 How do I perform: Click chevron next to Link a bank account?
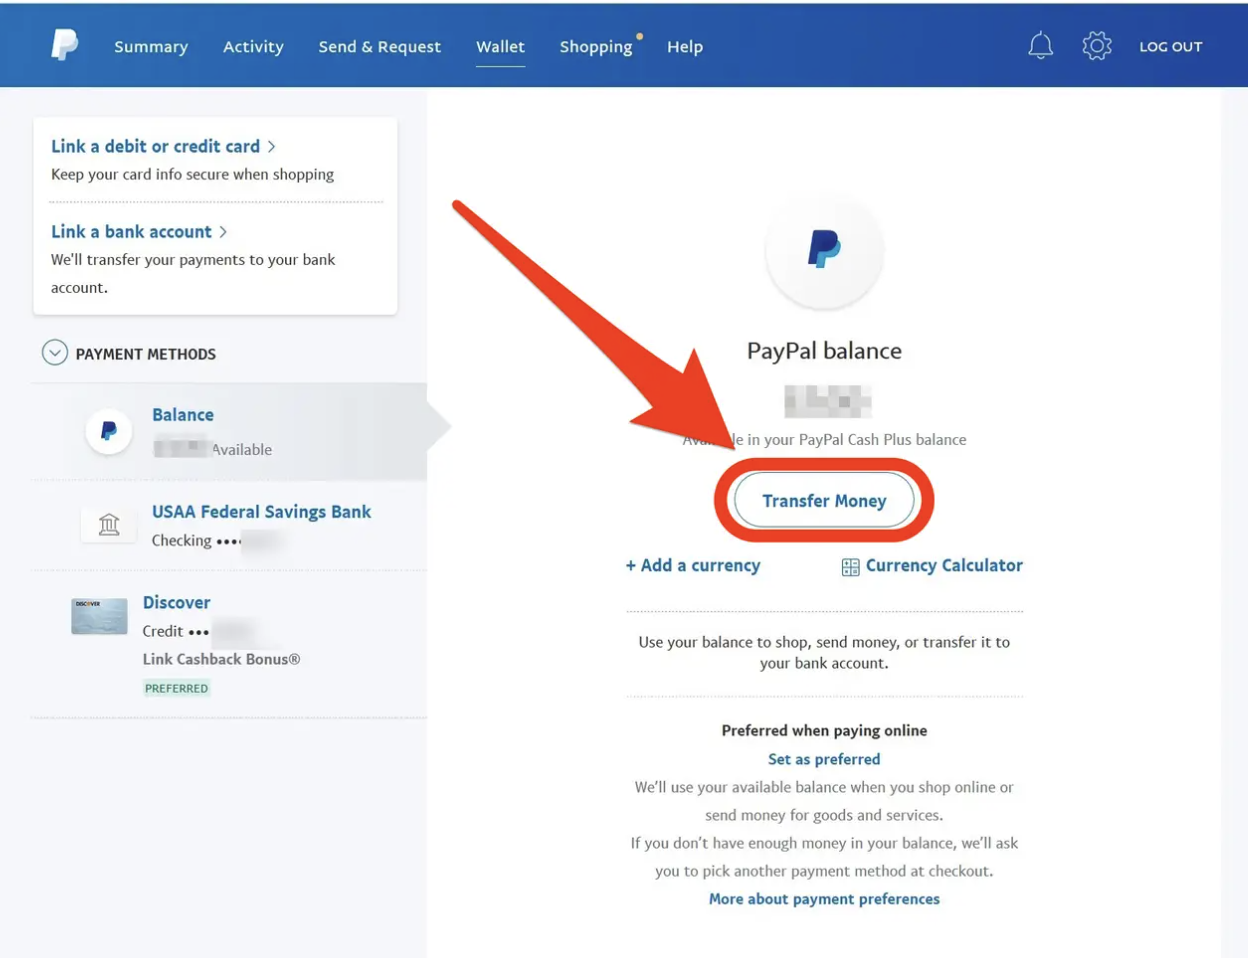pos(223,232)
